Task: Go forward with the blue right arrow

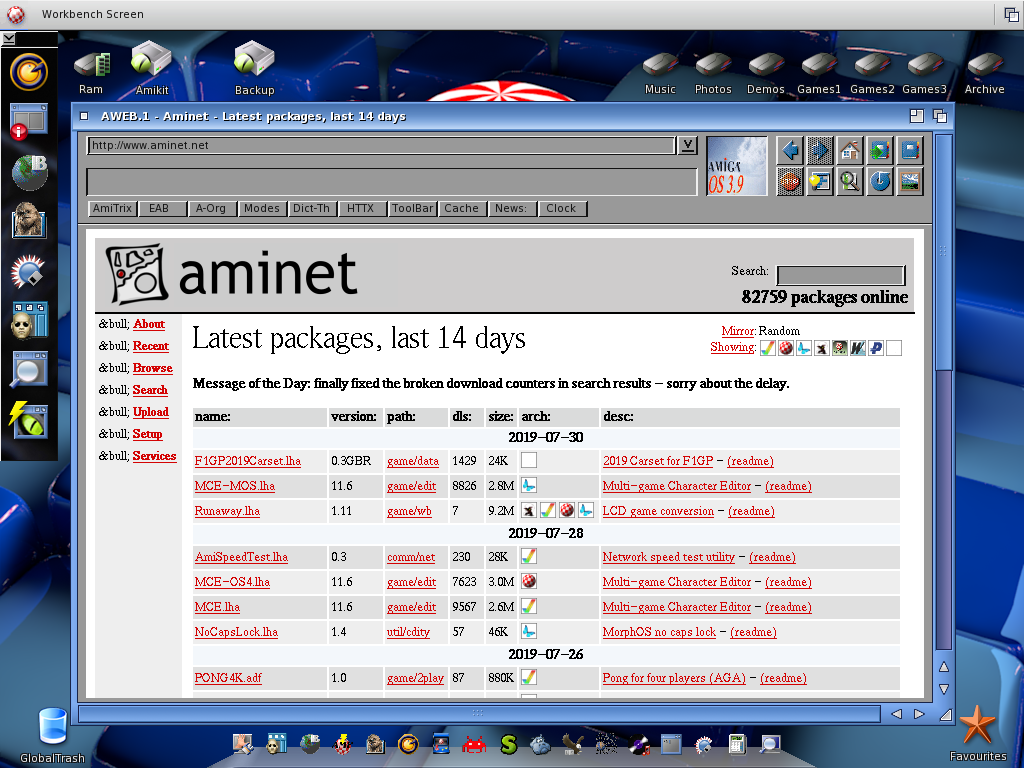Action: (x=820, y=151)
